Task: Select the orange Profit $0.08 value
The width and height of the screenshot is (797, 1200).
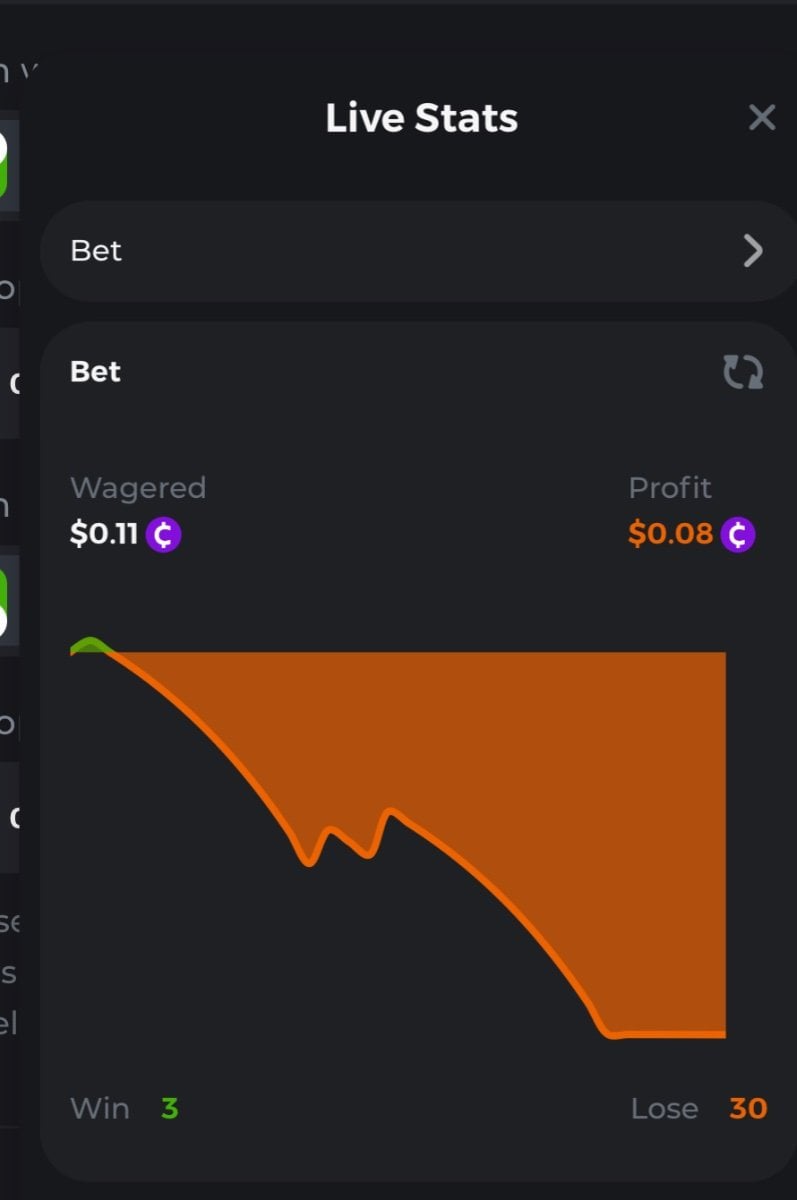Action: pos(670,534)
